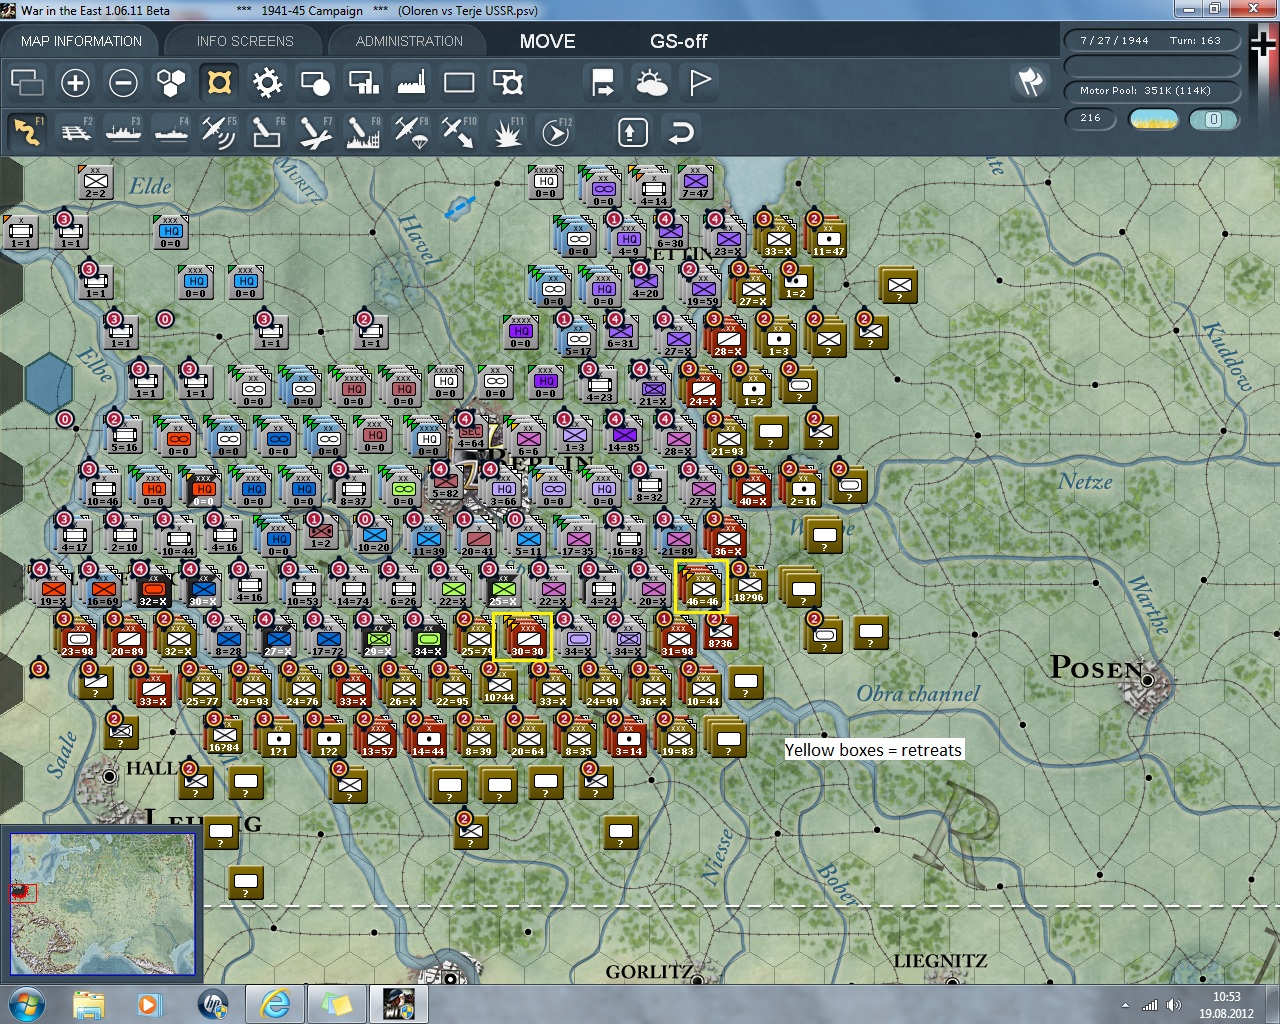This screenshot has width=1280, height=1024.
Task: Click the factory display icon
Action: 411,83
